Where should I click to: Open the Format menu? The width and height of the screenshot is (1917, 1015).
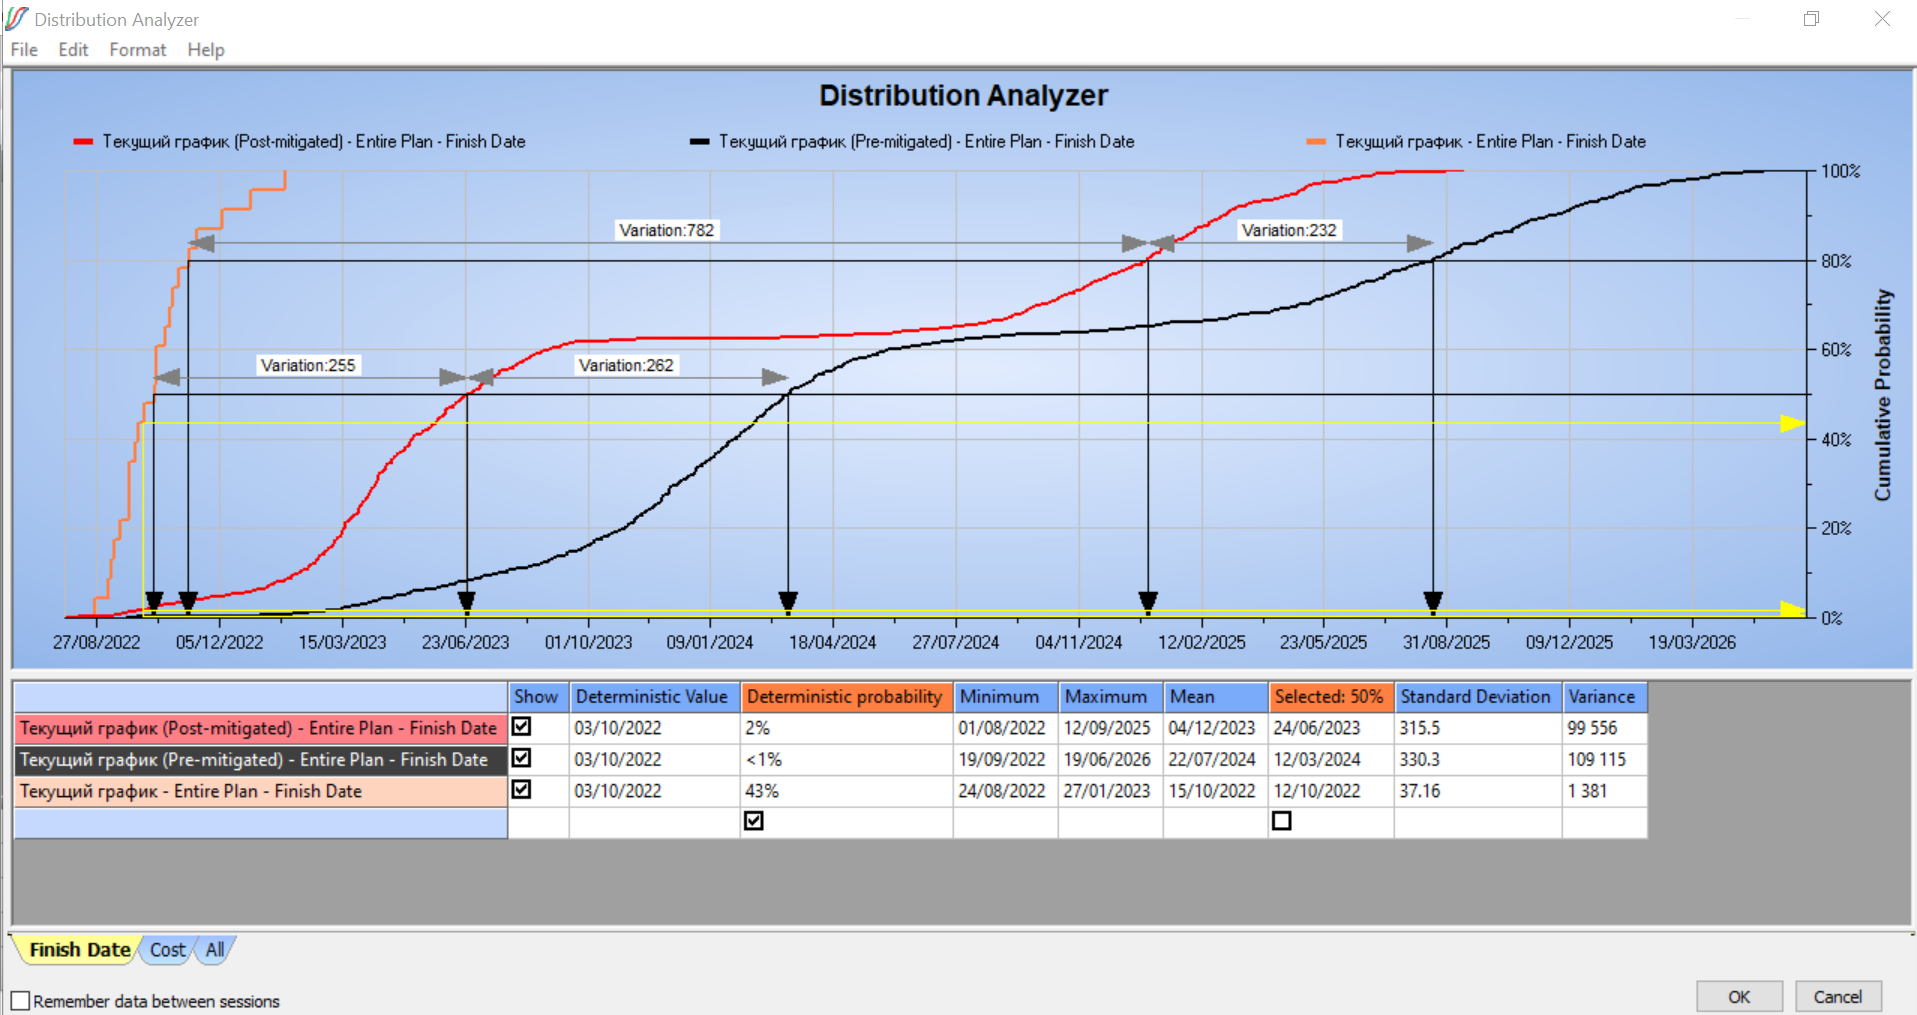tap(138, 50)
